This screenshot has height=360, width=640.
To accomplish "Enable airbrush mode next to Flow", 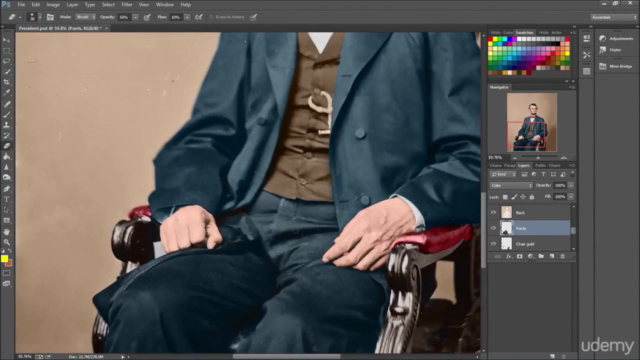I will (199, 17).
